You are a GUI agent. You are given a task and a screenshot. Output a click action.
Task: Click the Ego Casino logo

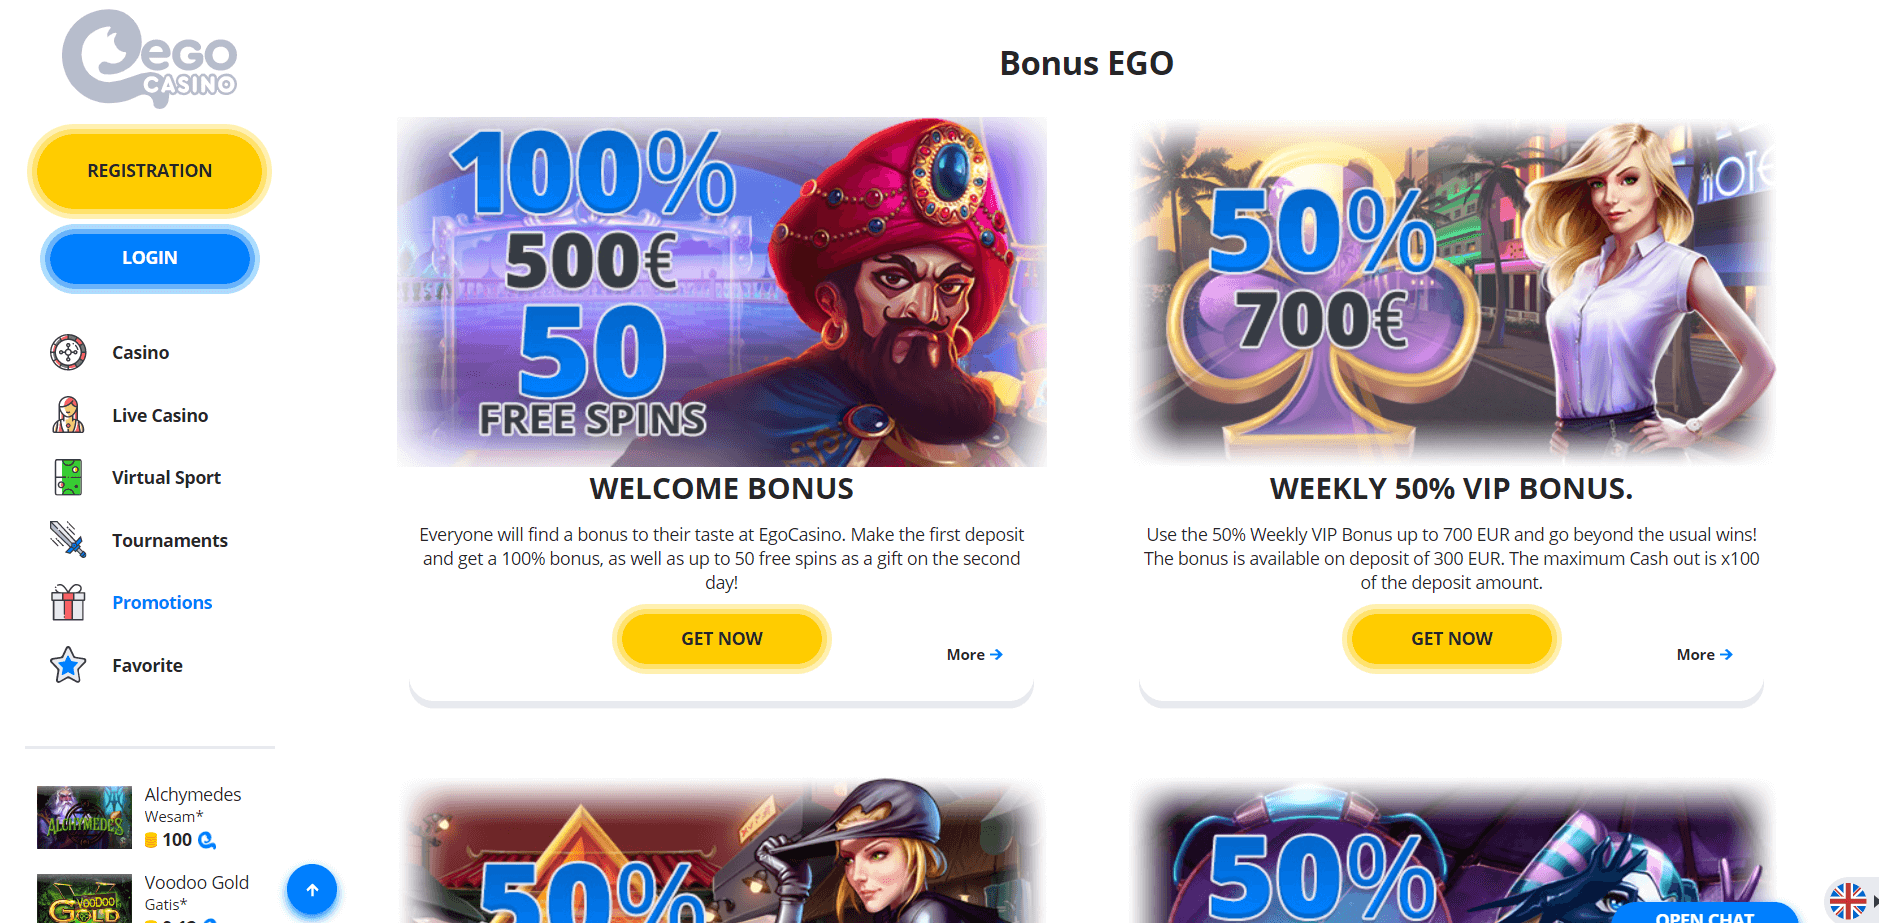pyautogui.click(x=150, y=58)
